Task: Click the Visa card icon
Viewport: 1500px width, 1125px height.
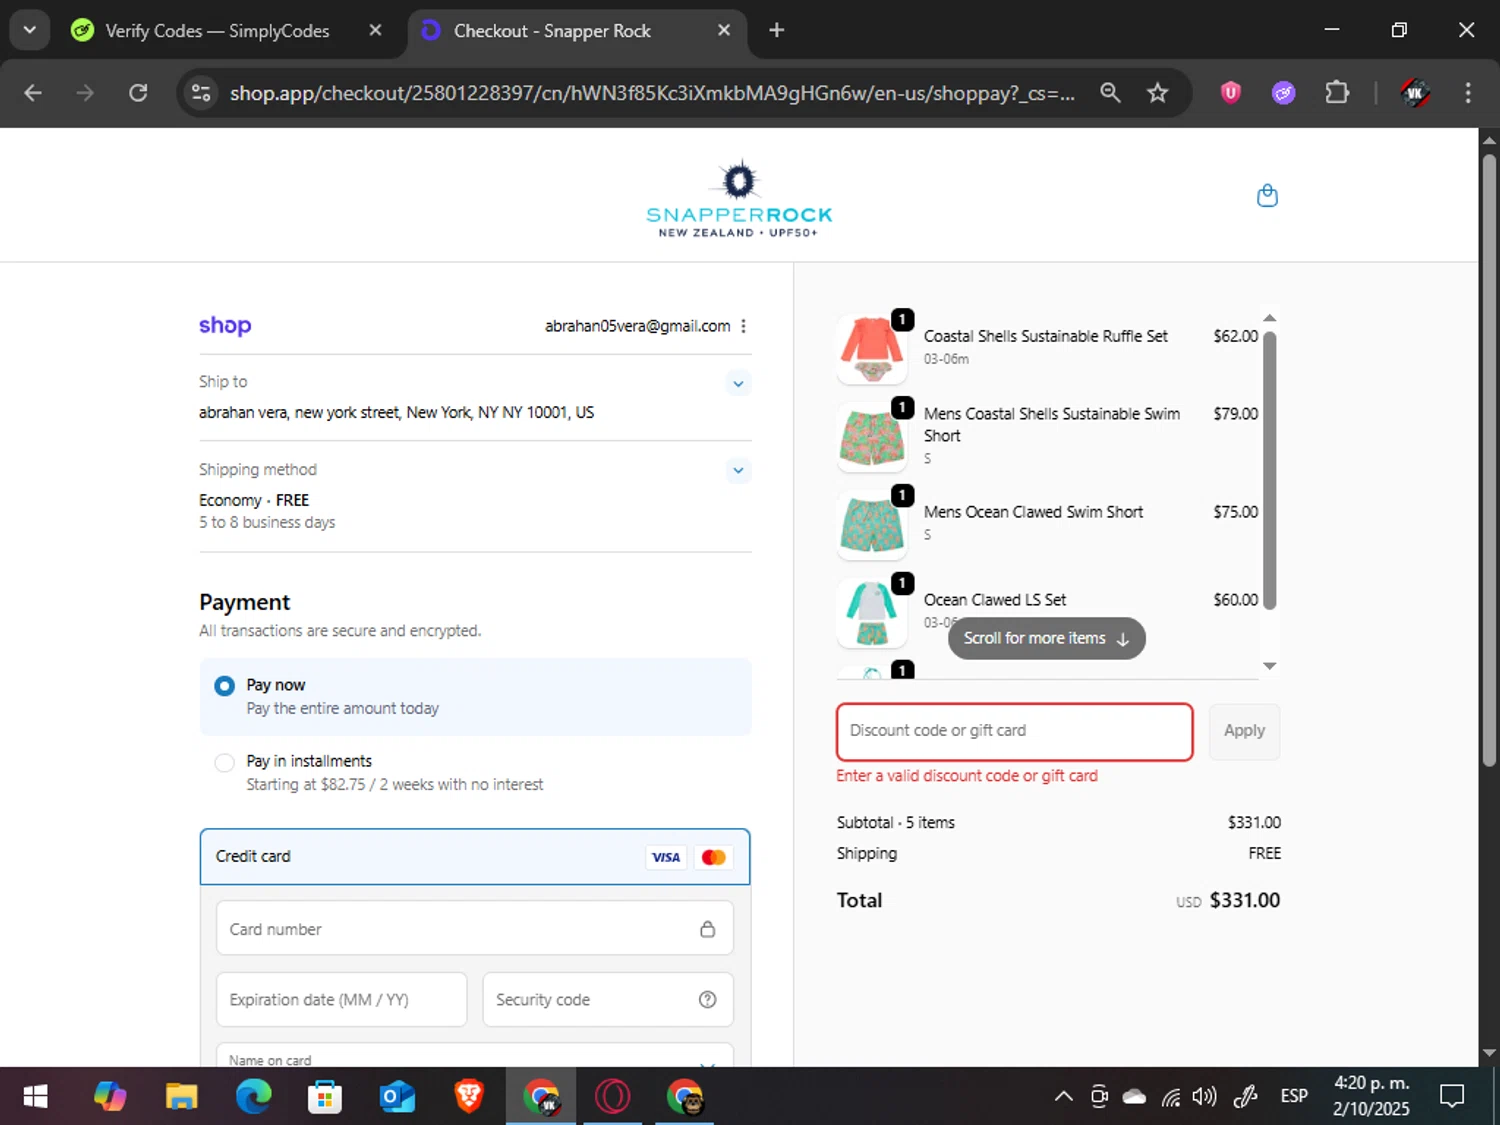Action: [x=666, y=857]
